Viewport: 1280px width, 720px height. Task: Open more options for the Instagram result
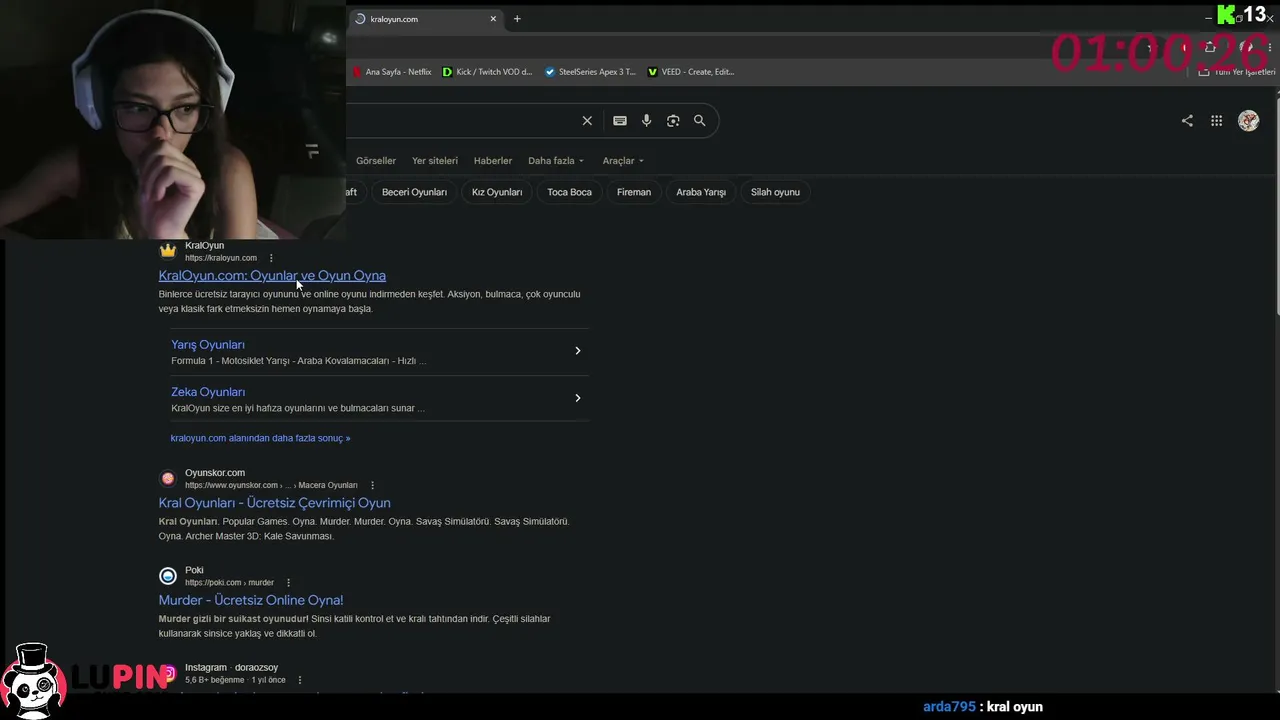(x=299, y=680)
